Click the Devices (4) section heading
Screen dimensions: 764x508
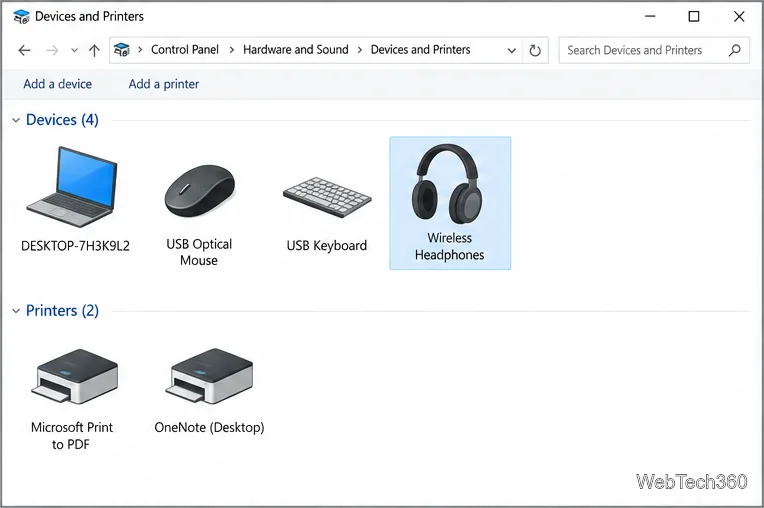pyautogui.click(x=62, y=120)
